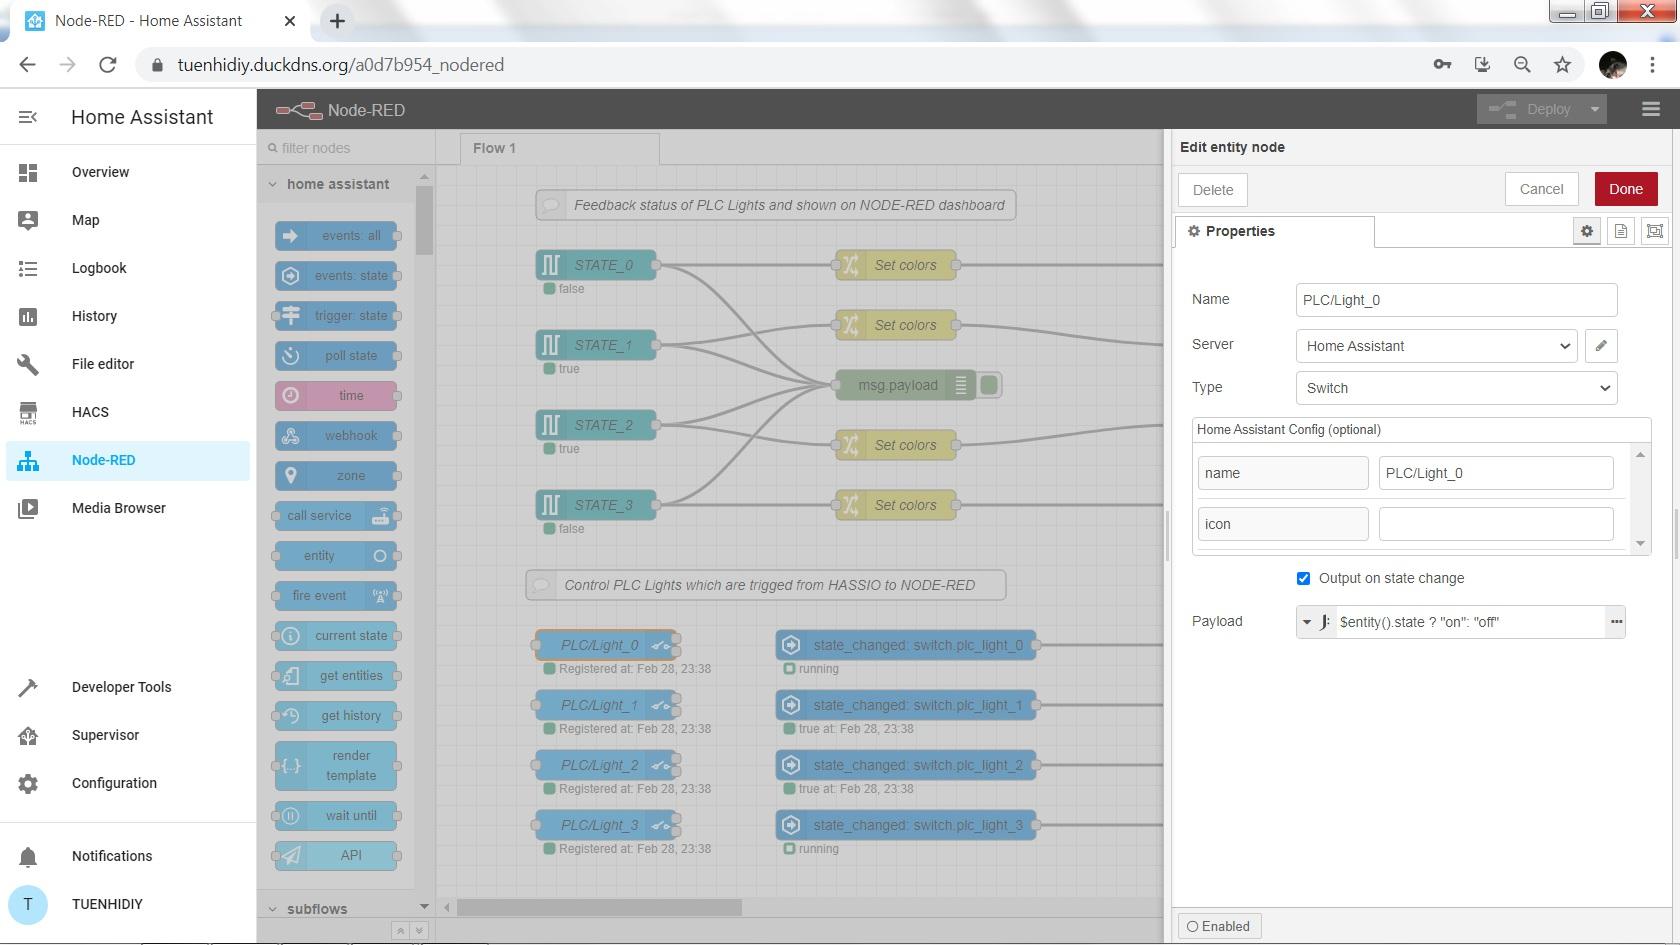Show node appearance tab icon
The width and height of the screenshot is (1680, 945).
[x=1655, y=231]
